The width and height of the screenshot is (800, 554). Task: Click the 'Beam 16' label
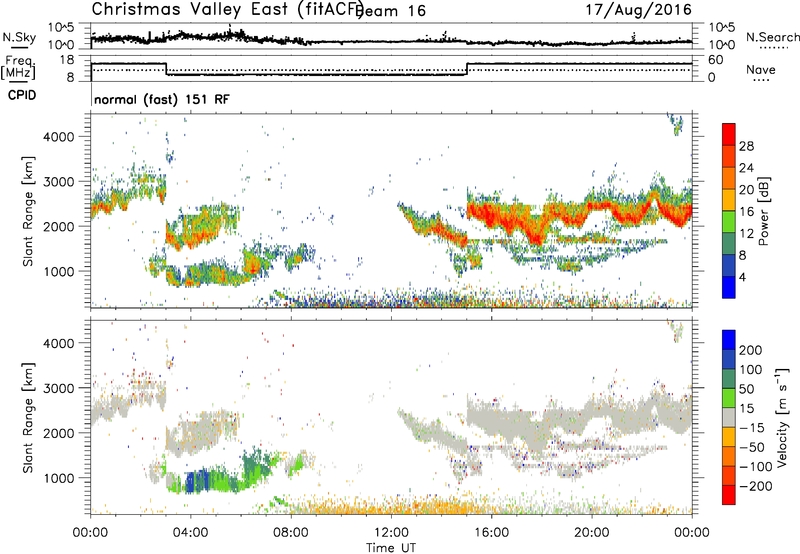392,11
